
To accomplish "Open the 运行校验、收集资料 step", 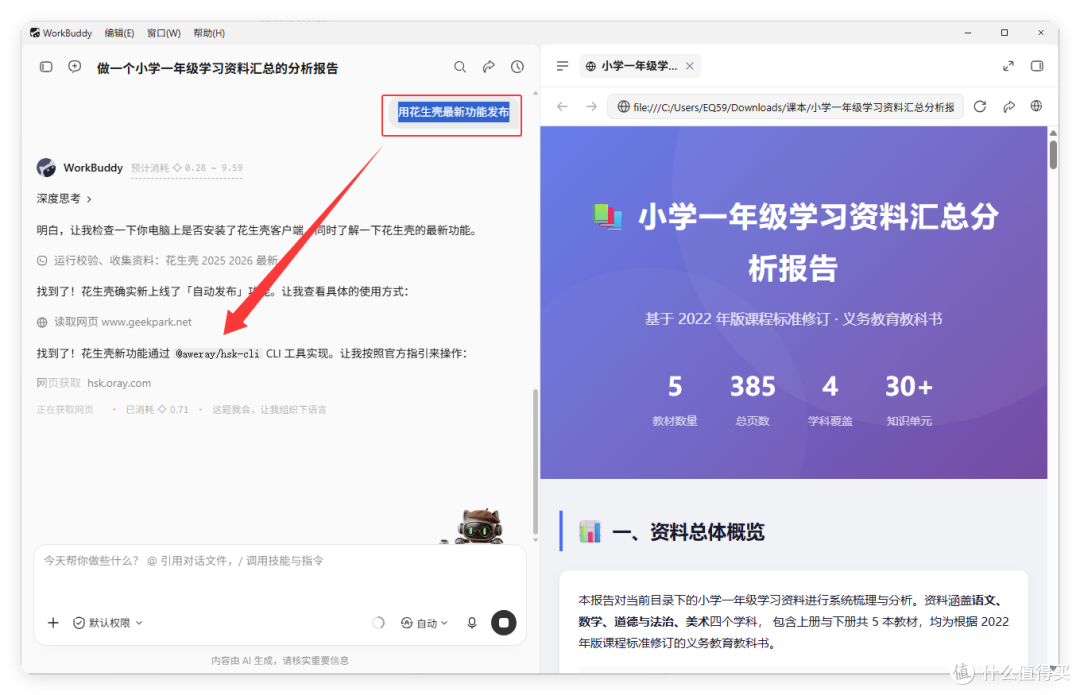I will [158, 260].
